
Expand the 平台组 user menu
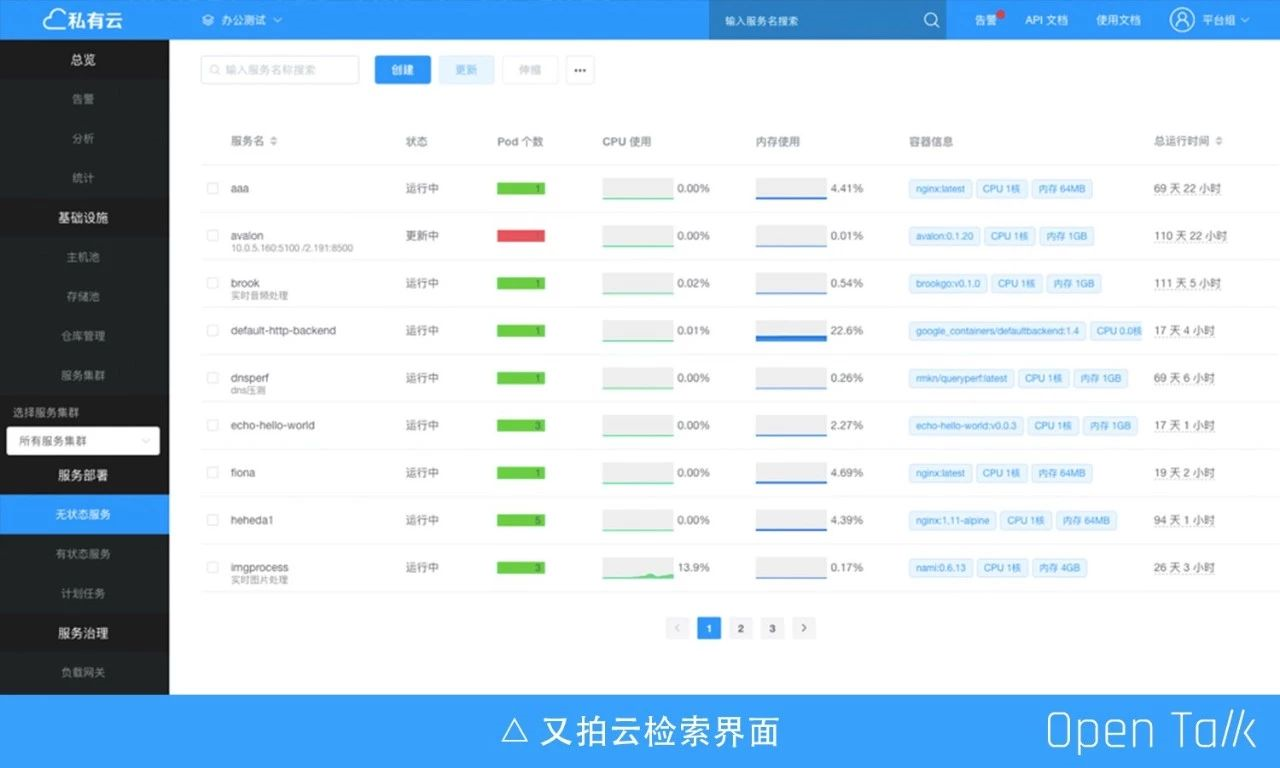pos(1225,20)
